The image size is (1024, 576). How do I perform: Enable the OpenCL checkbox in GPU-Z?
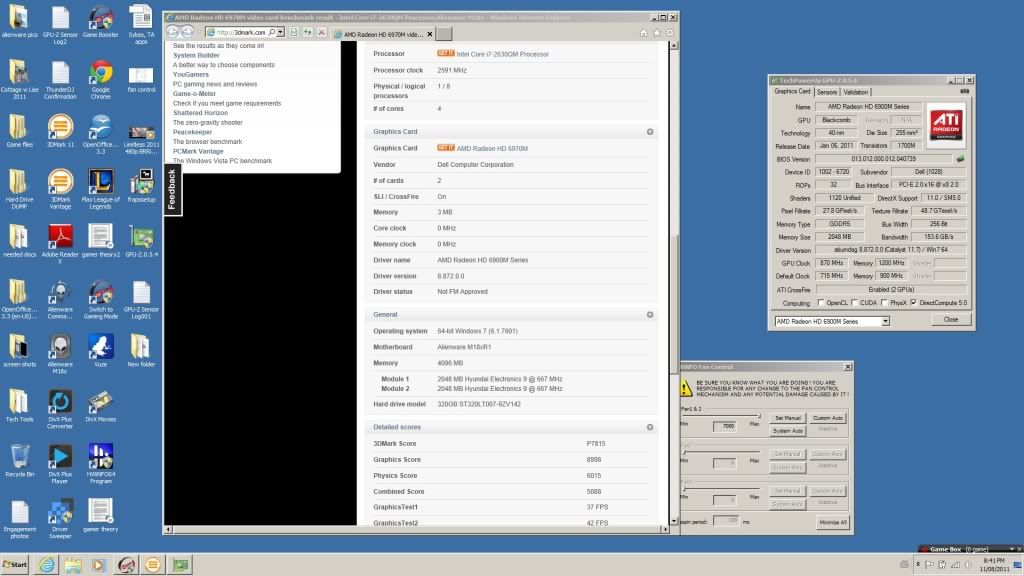pyautogui.click(x=821, y=302)
